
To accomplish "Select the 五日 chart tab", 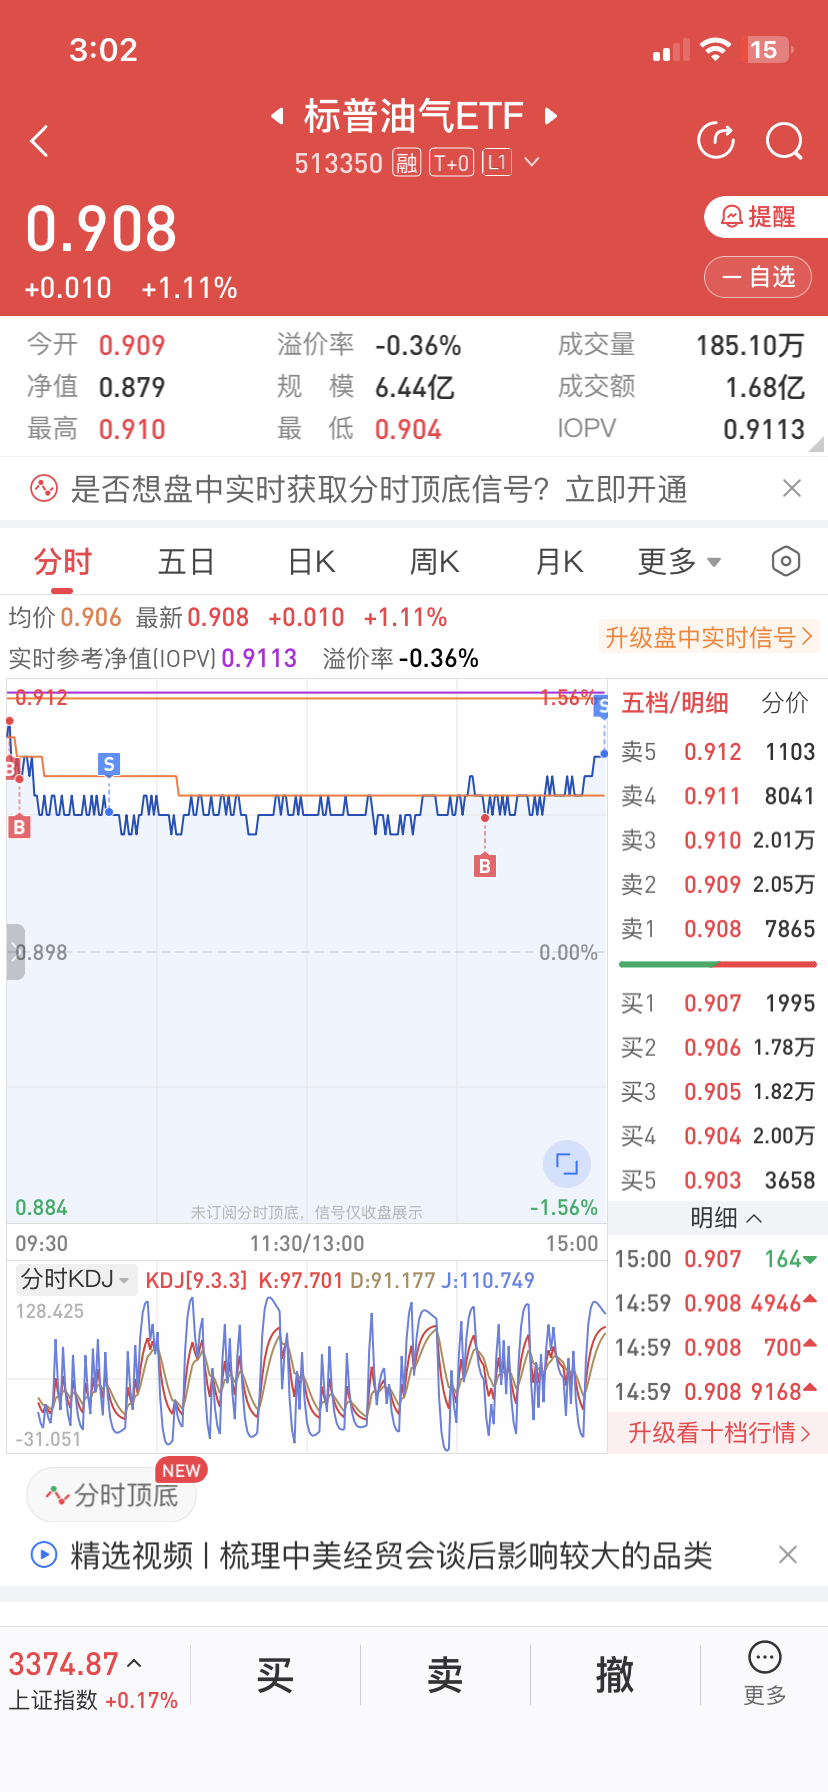I will tap(186, 562).
